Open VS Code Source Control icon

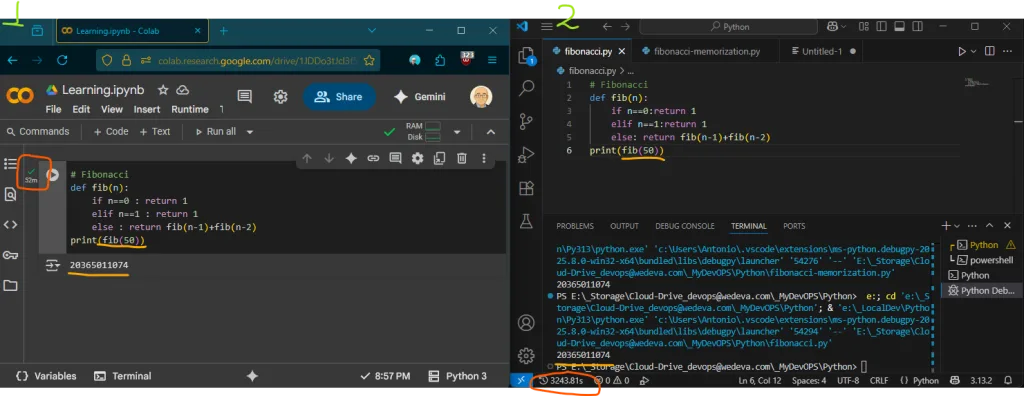[x=526, y=122]
